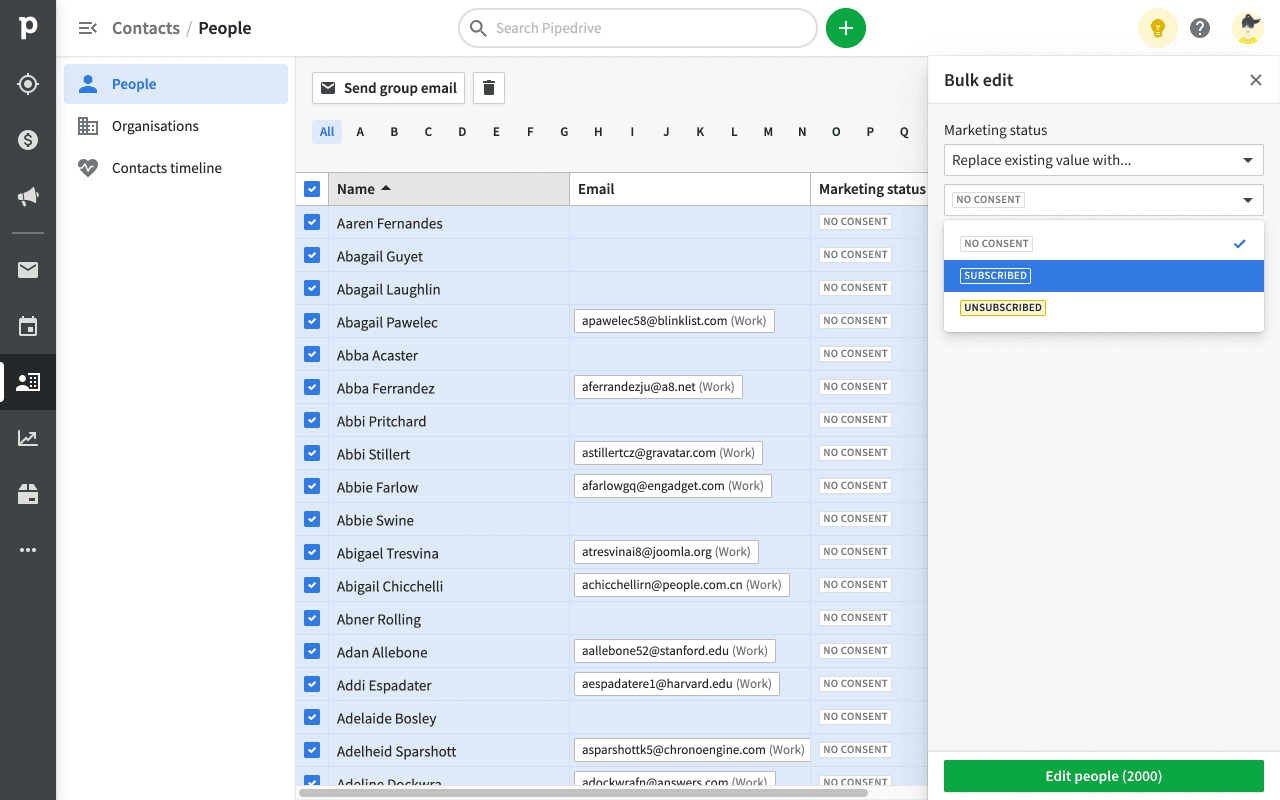Click the green plus add button
This screenshot has width=1280, height=800.
click(846, 28)
